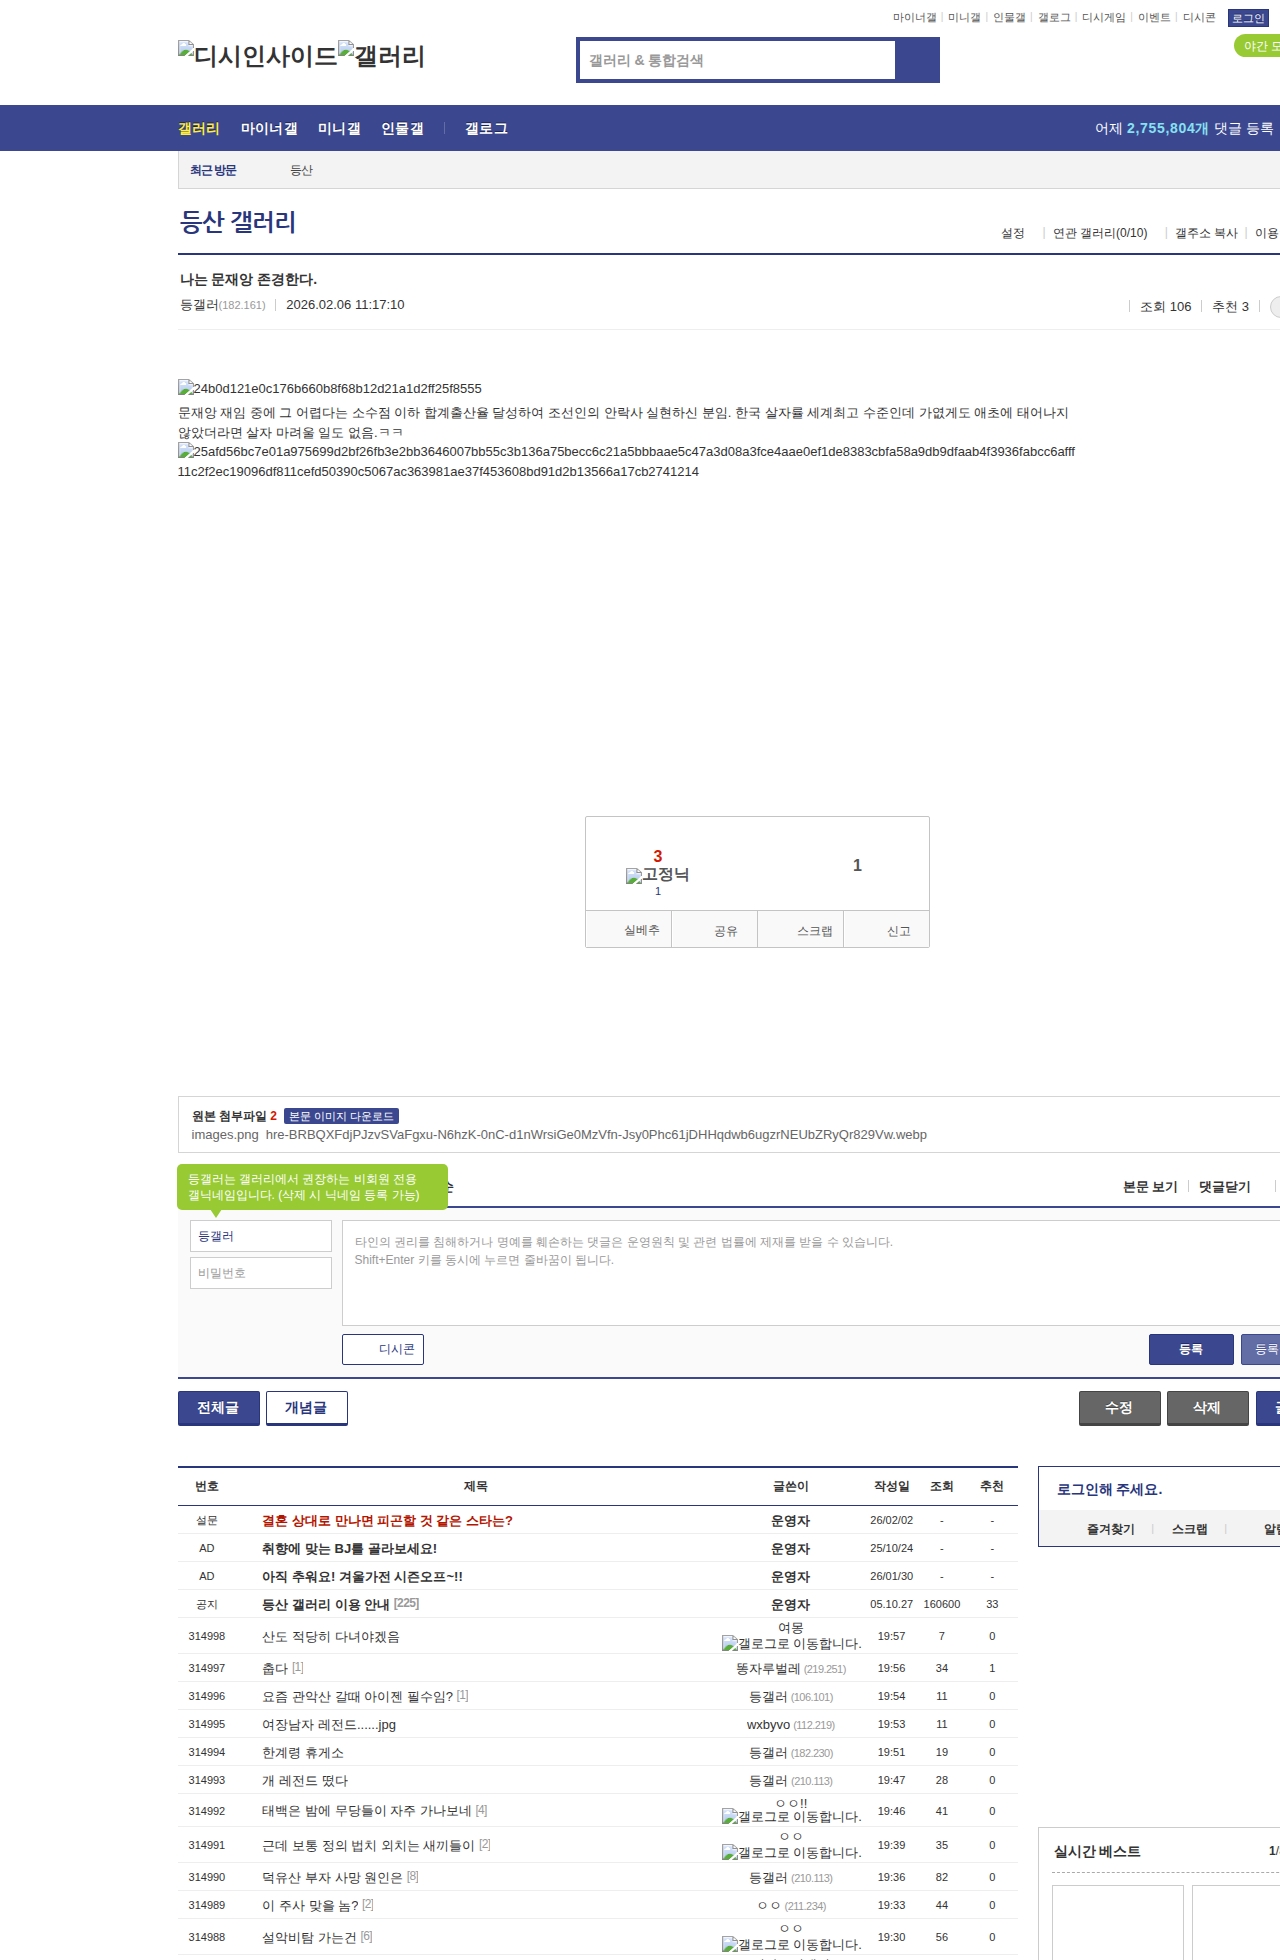Image resolution: width=1280 pixels, height=1960 pixels.
Task: Focus the comment text area
Action: (x=811, y=1273)
